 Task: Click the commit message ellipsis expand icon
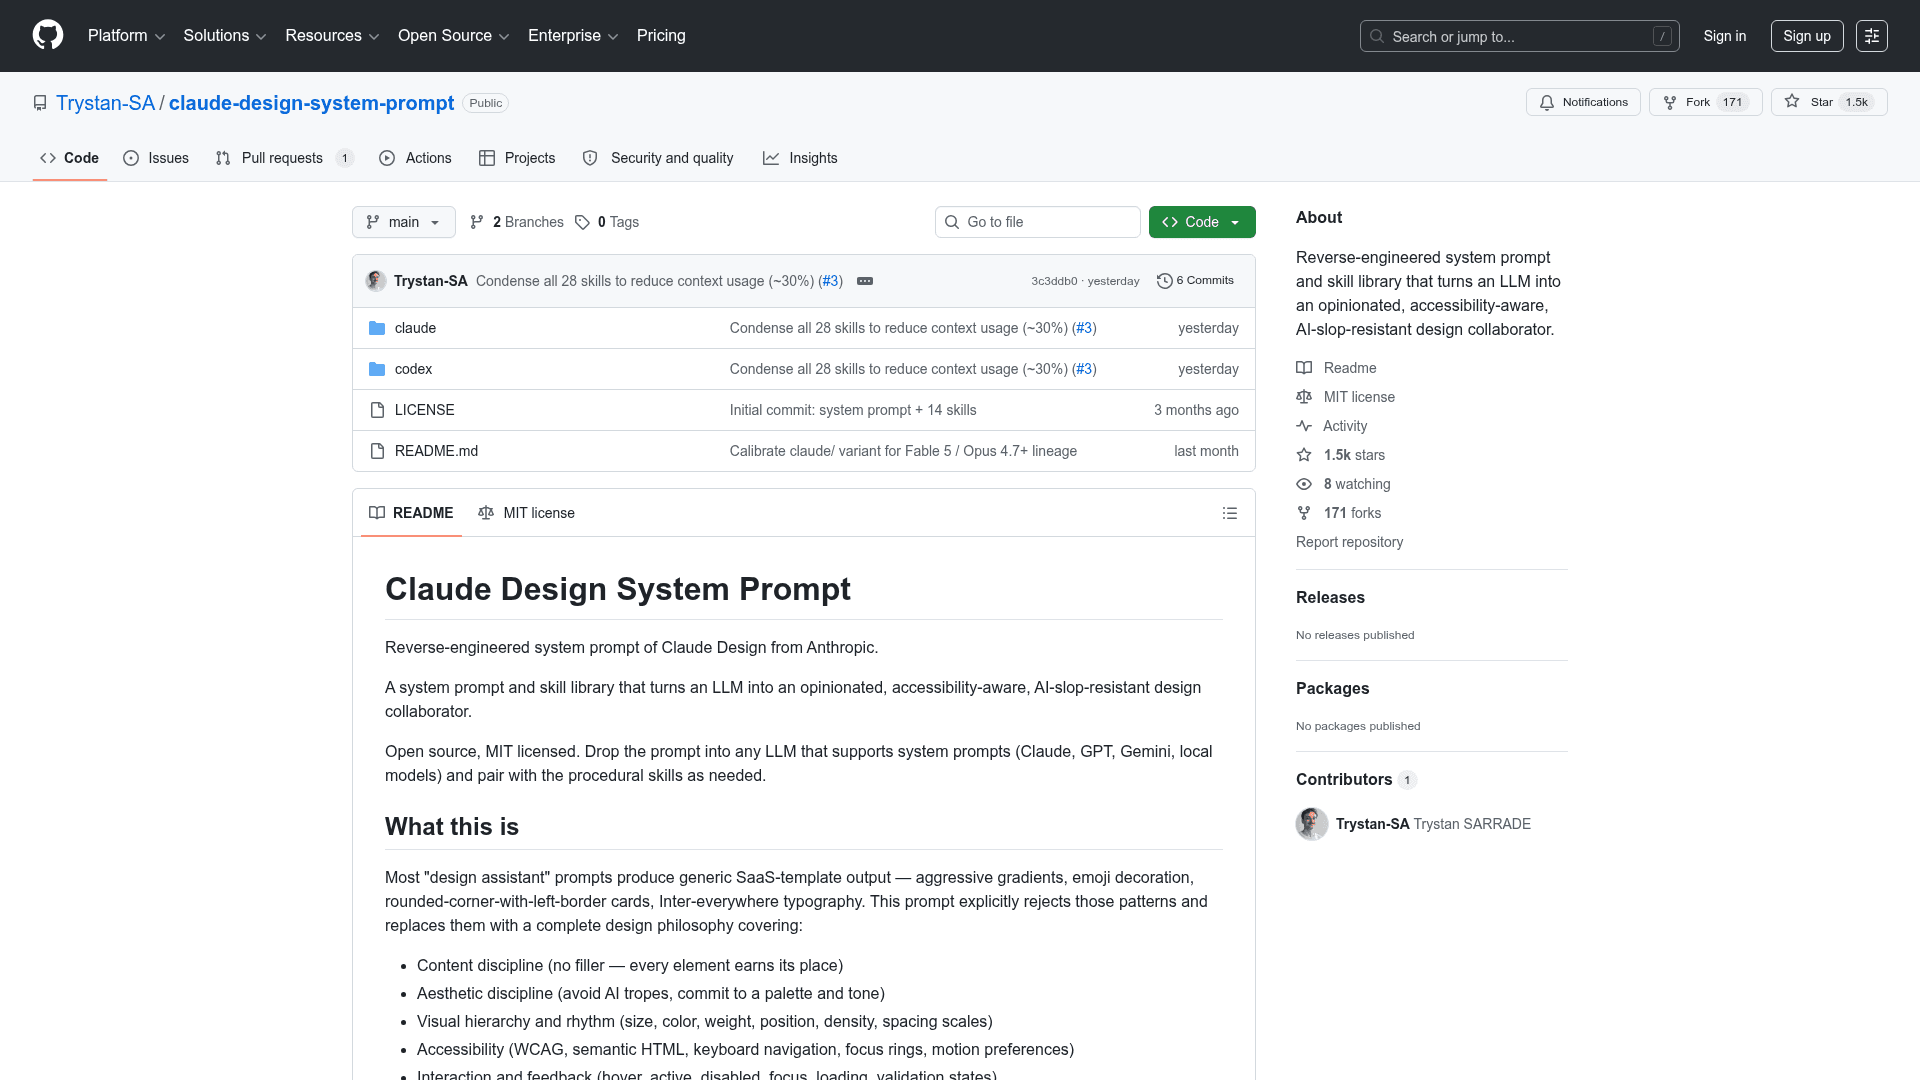click(865, 281)
